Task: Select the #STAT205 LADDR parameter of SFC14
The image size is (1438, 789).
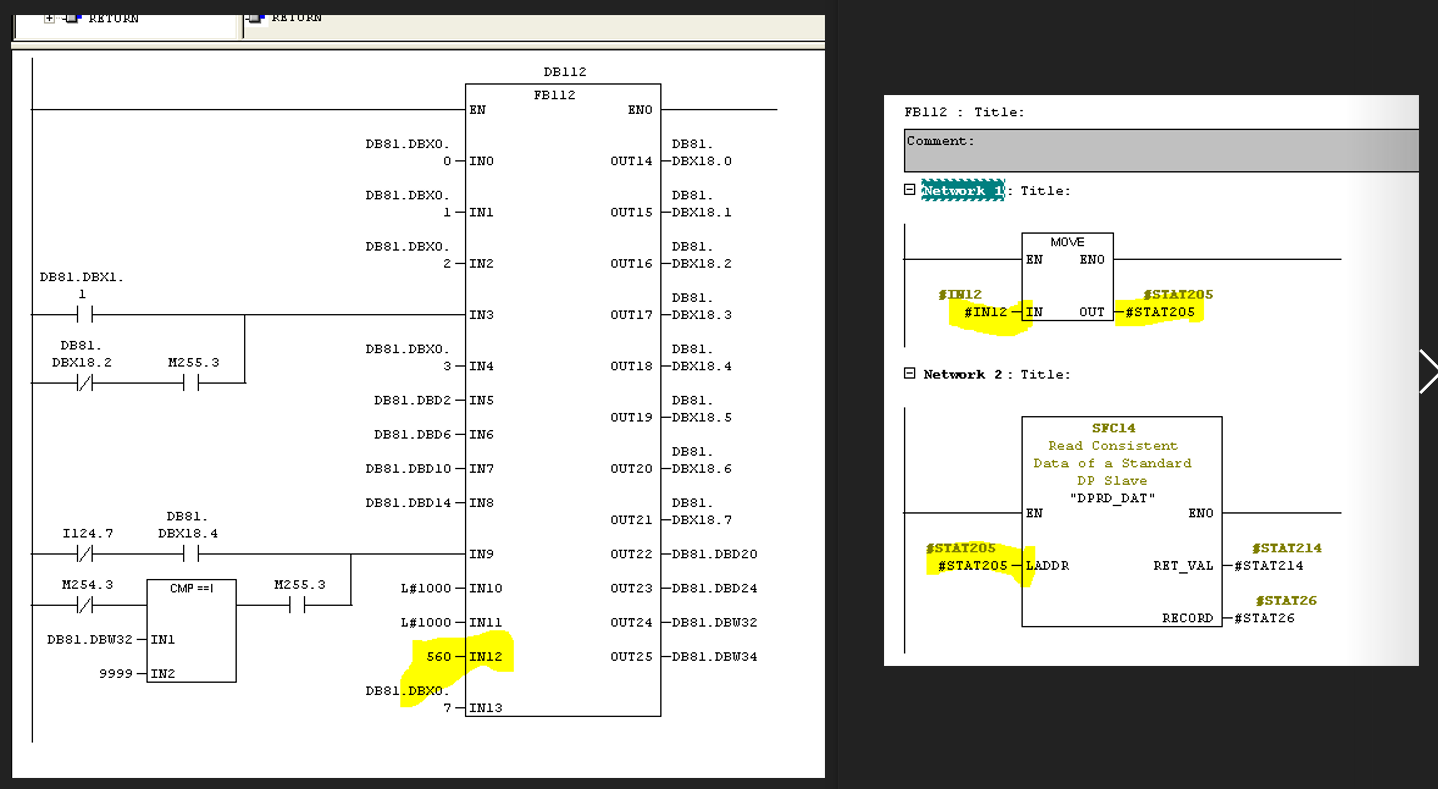Action: (x=972, y=566)
